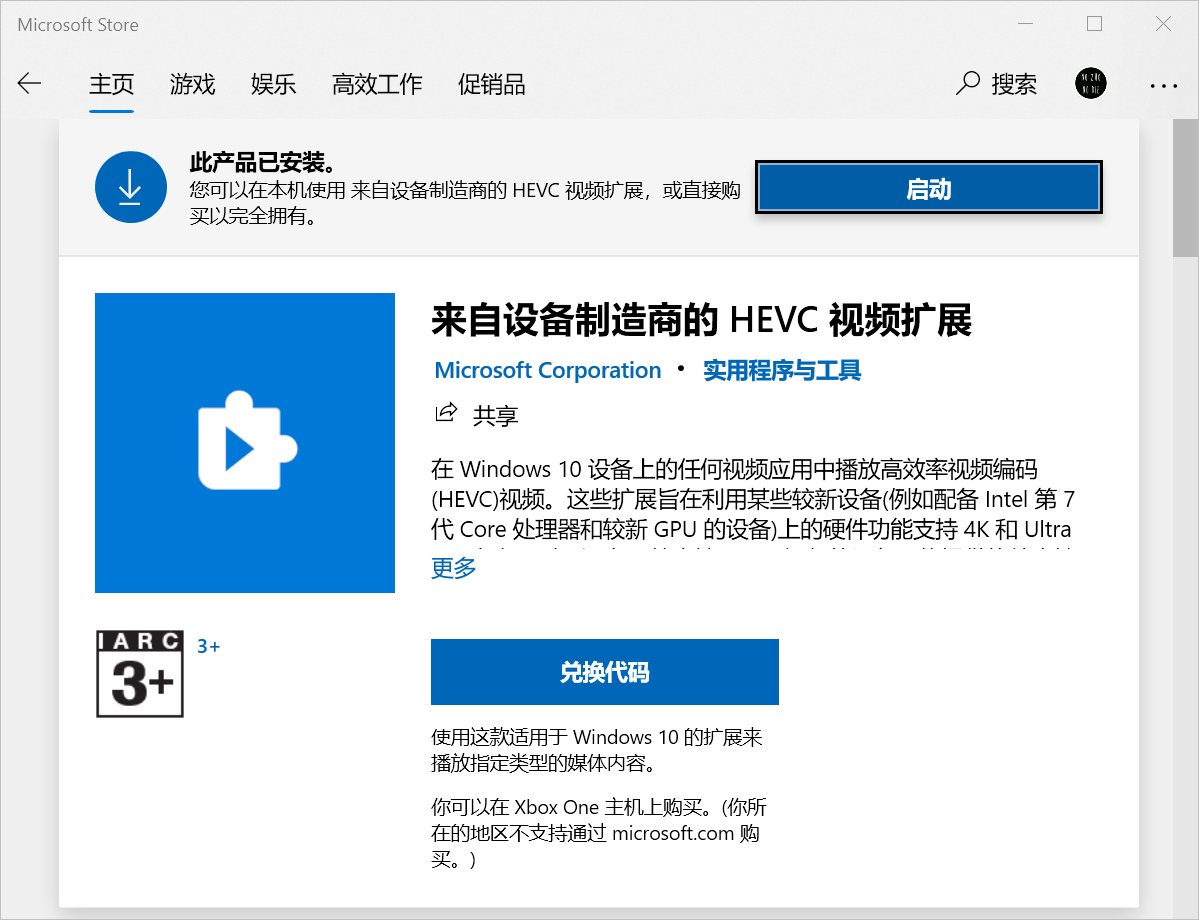Viewport: 1199px width, 920px height.
Task: Open the three-dot more menu
Action: [1163, 86]
